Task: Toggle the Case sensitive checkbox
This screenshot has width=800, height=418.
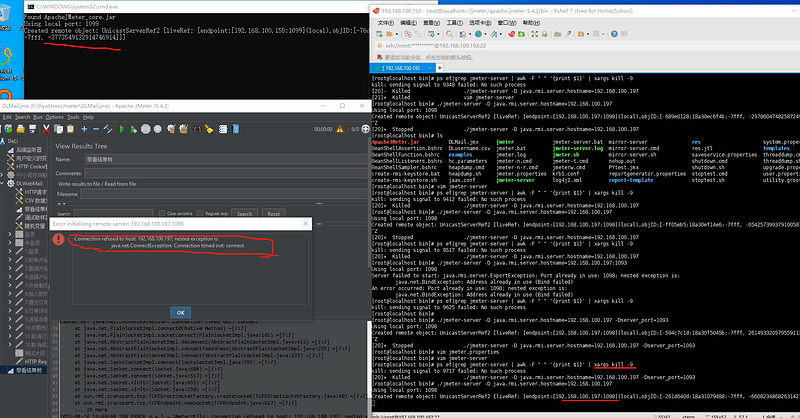Action: [x=161, y=213]
